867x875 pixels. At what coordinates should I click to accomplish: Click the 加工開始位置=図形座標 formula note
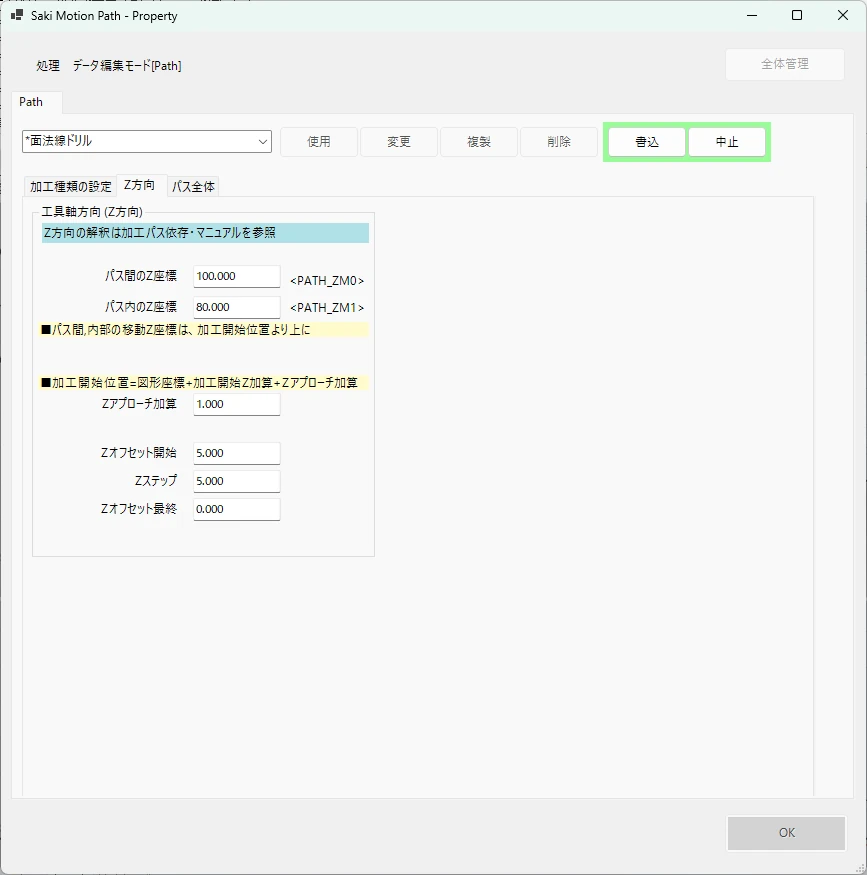(204, 383)
